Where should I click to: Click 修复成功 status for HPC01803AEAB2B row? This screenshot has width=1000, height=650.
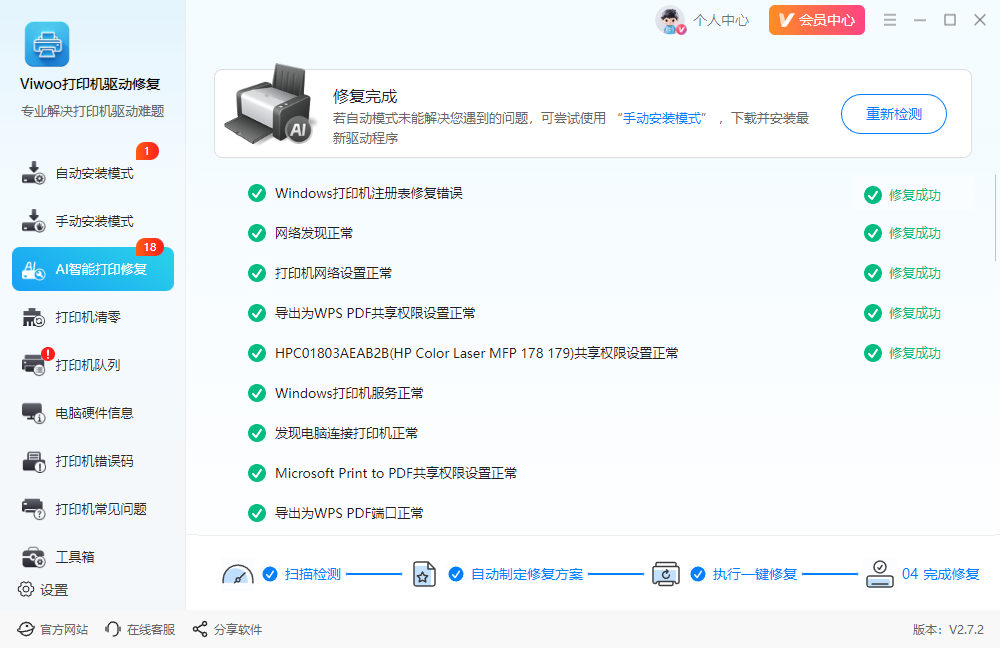coord(902,353)
